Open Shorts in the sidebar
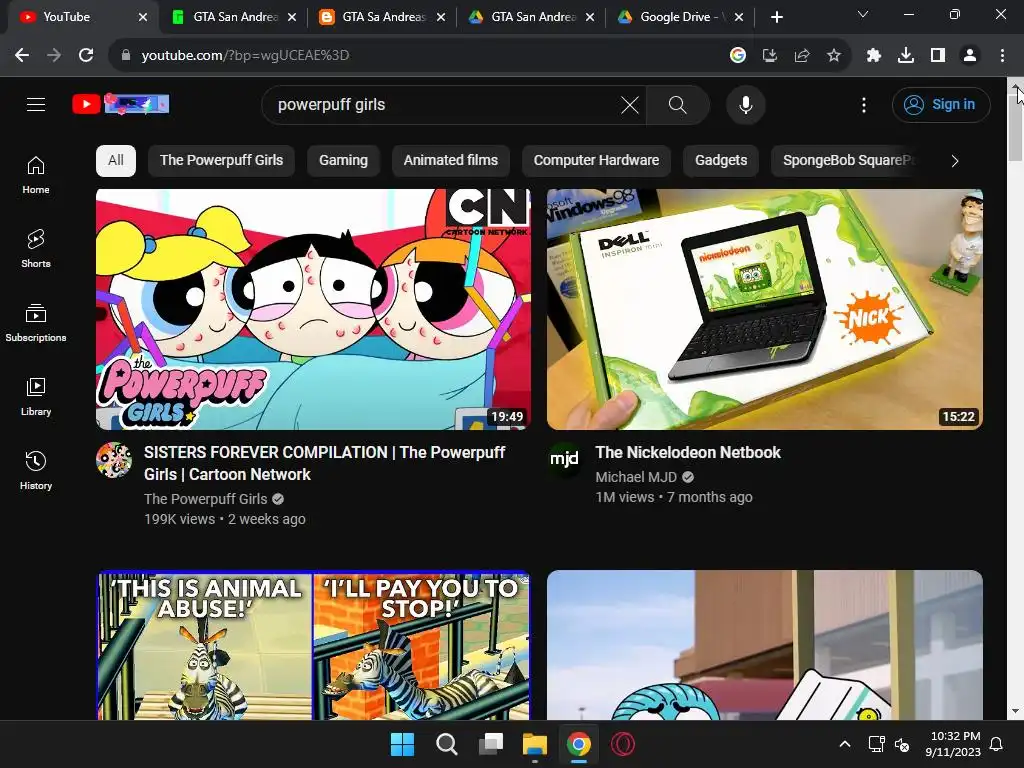Image resolution: width=1024 pixels, height=768 pixels. tap(36, 249)
